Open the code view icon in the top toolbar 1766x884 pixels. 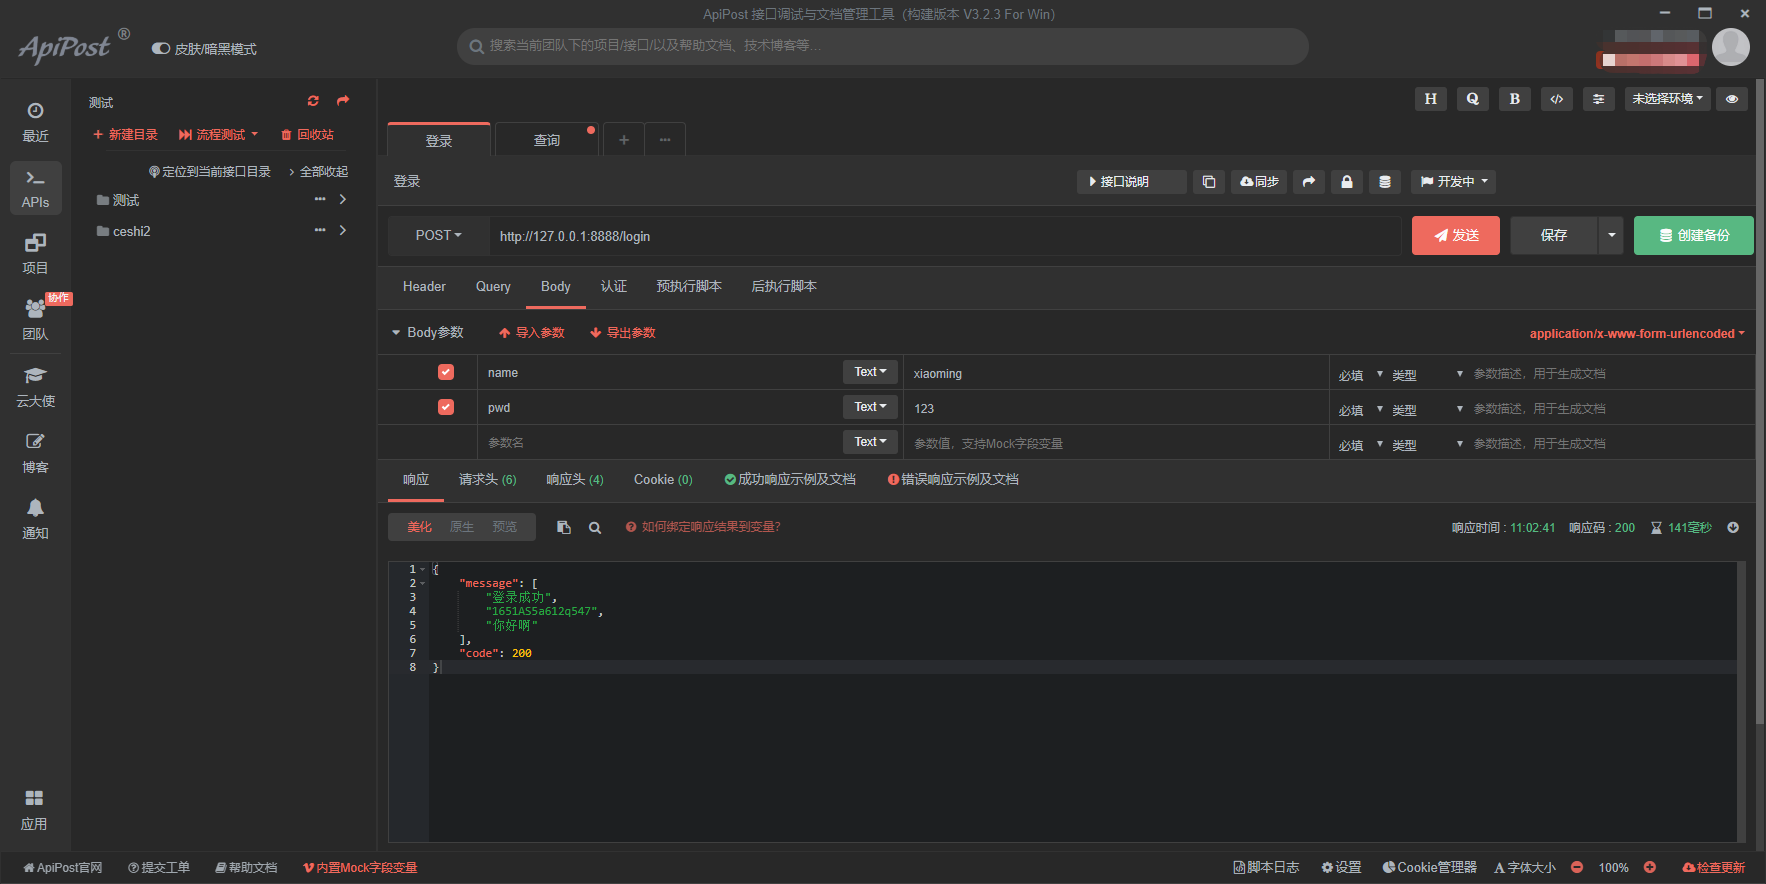tap(1556, 99)
